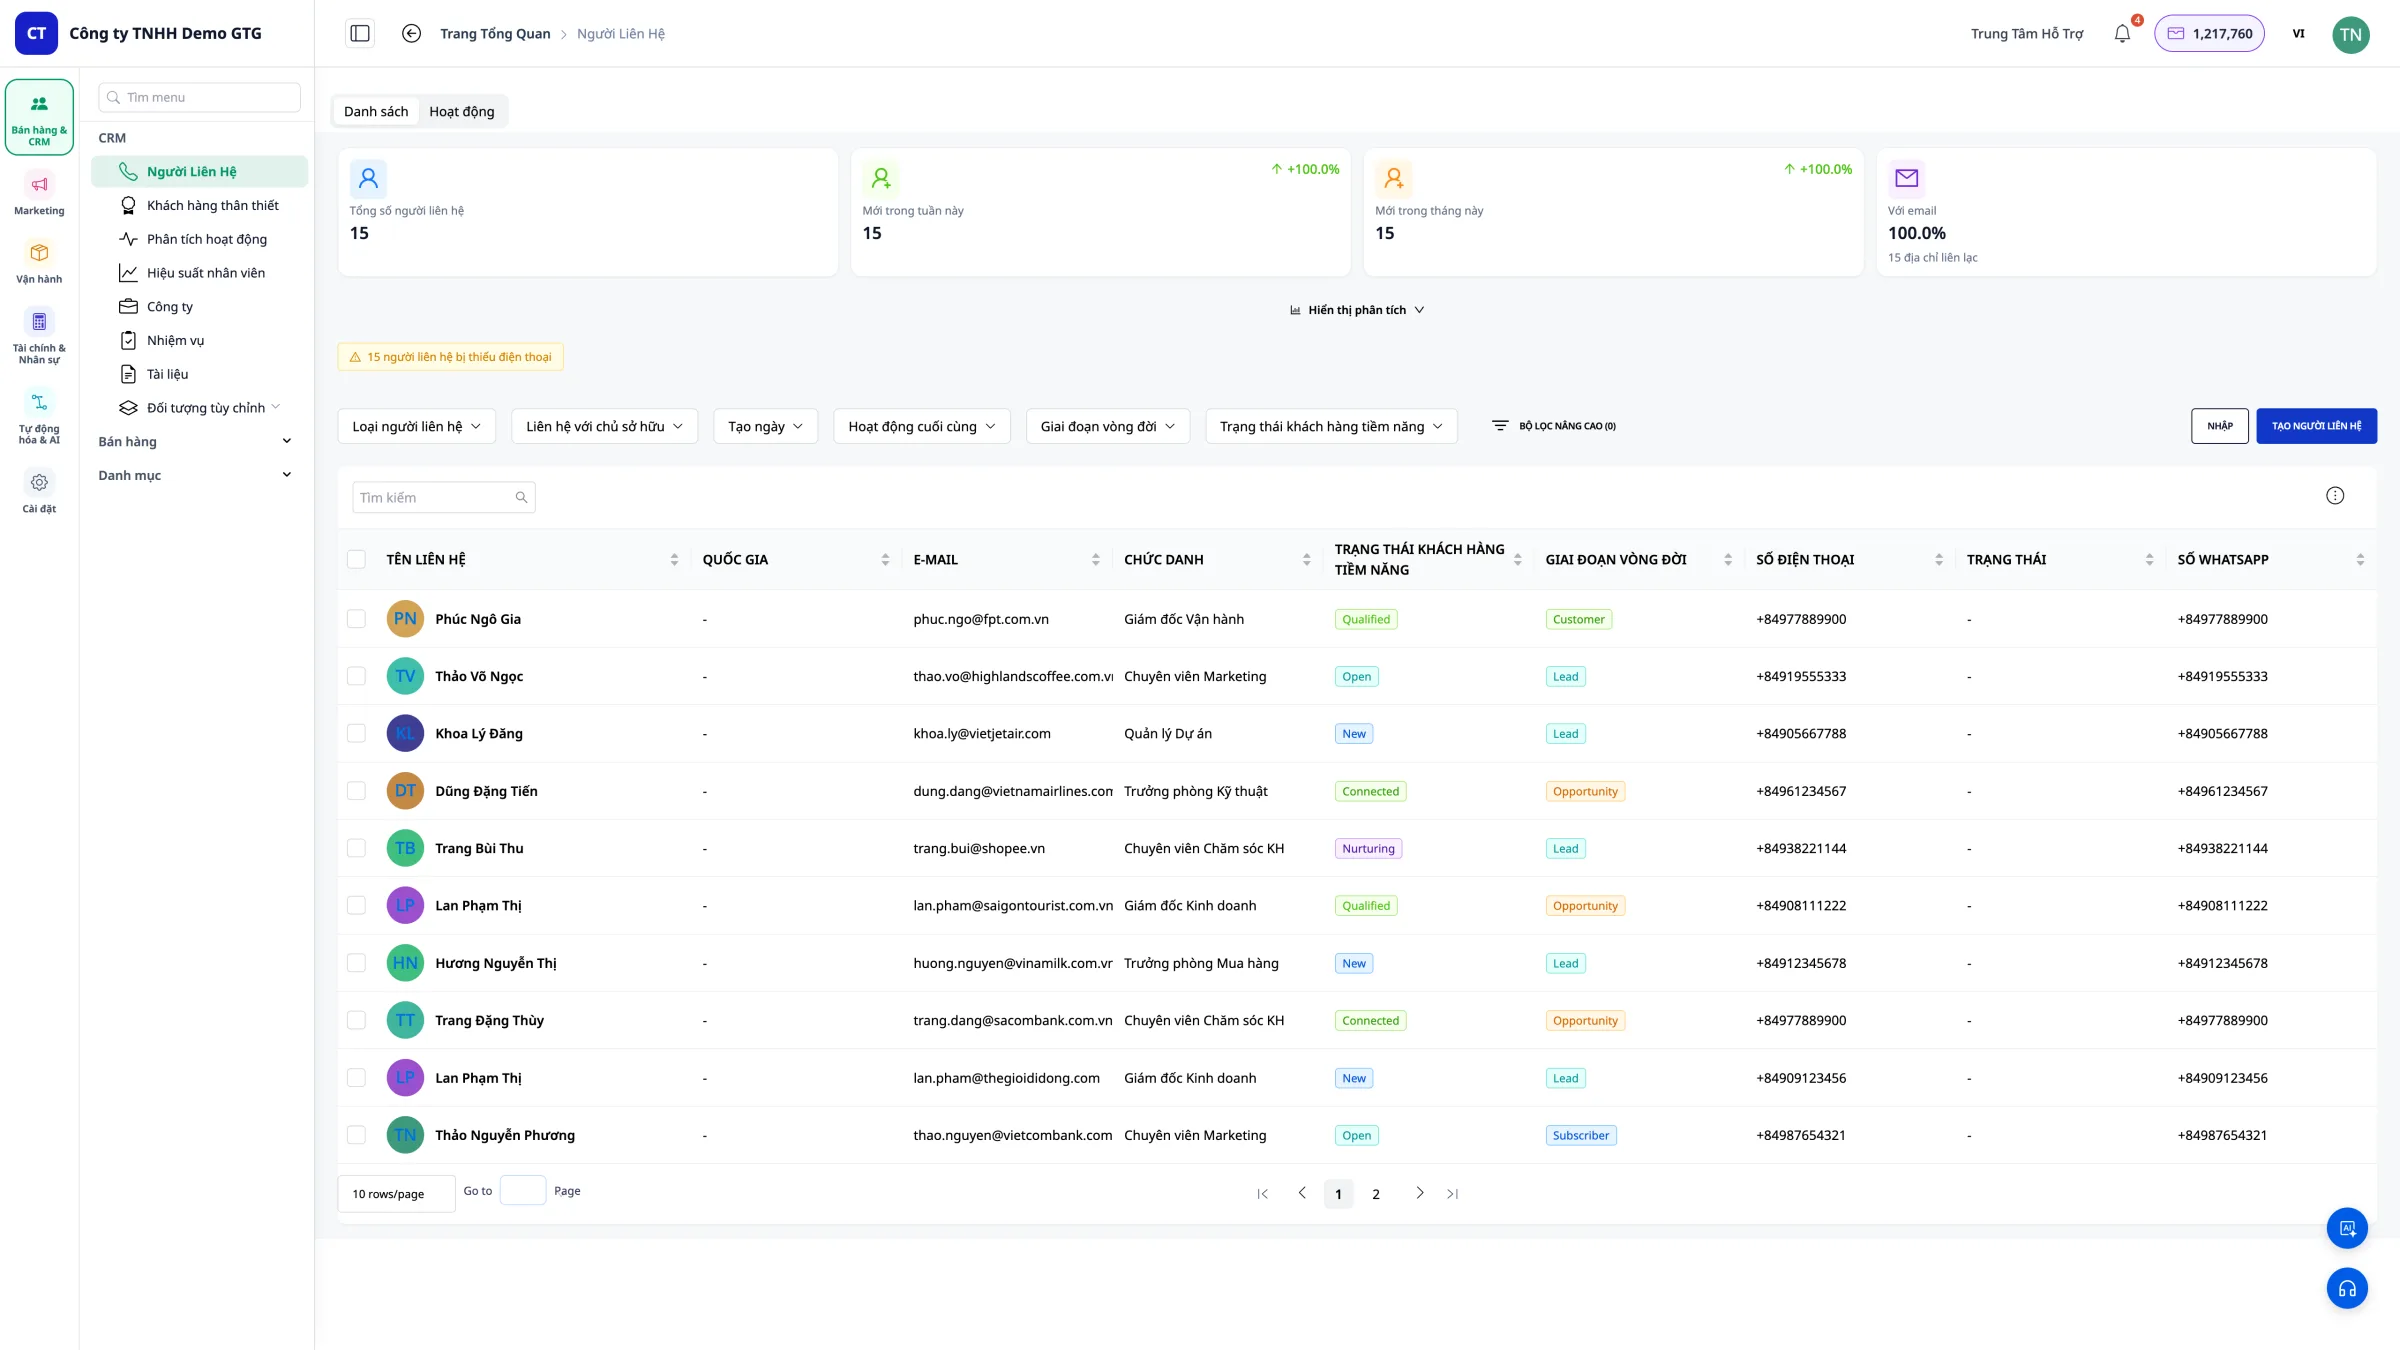Open the notifications bell

pos(2122,33)
